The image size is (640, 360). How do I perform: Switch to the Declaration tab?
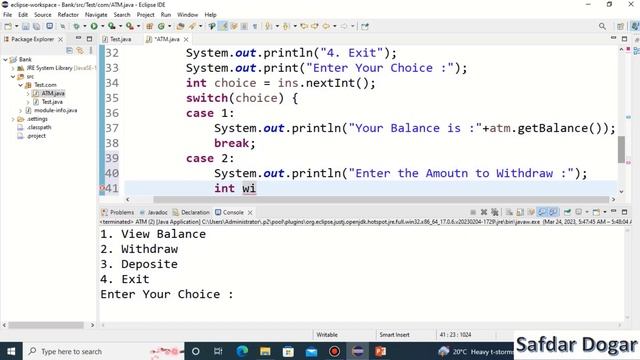191,212
